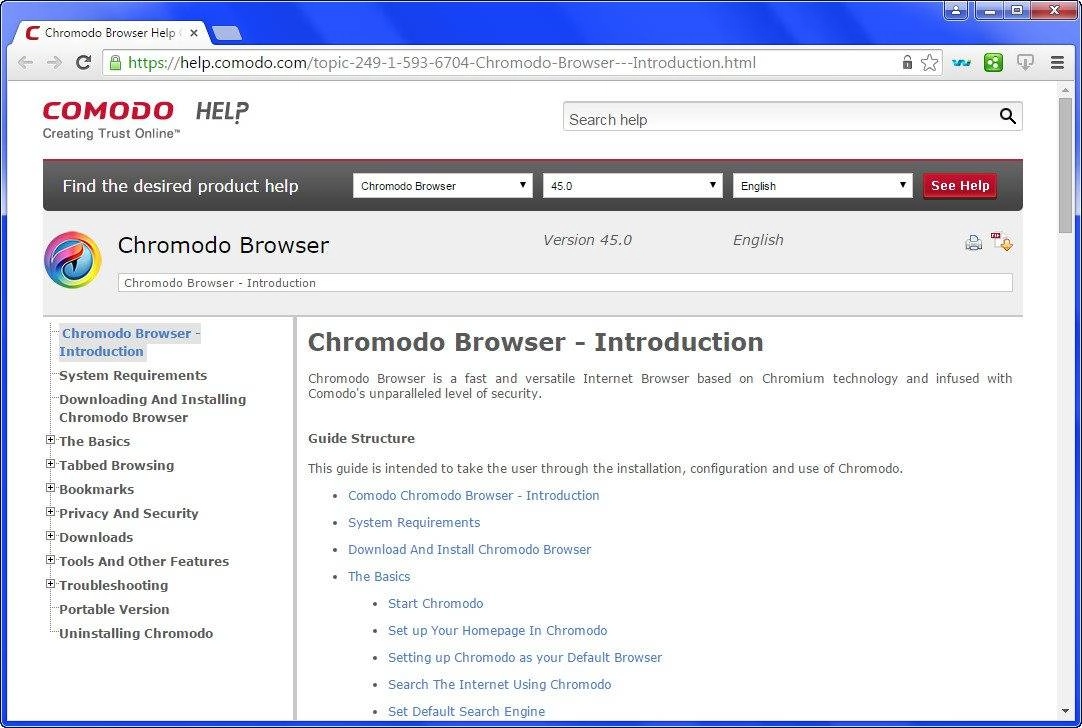Open Portable Version in sidebar
Viewport: 1082px width, 728px height.
click(114, 609)
